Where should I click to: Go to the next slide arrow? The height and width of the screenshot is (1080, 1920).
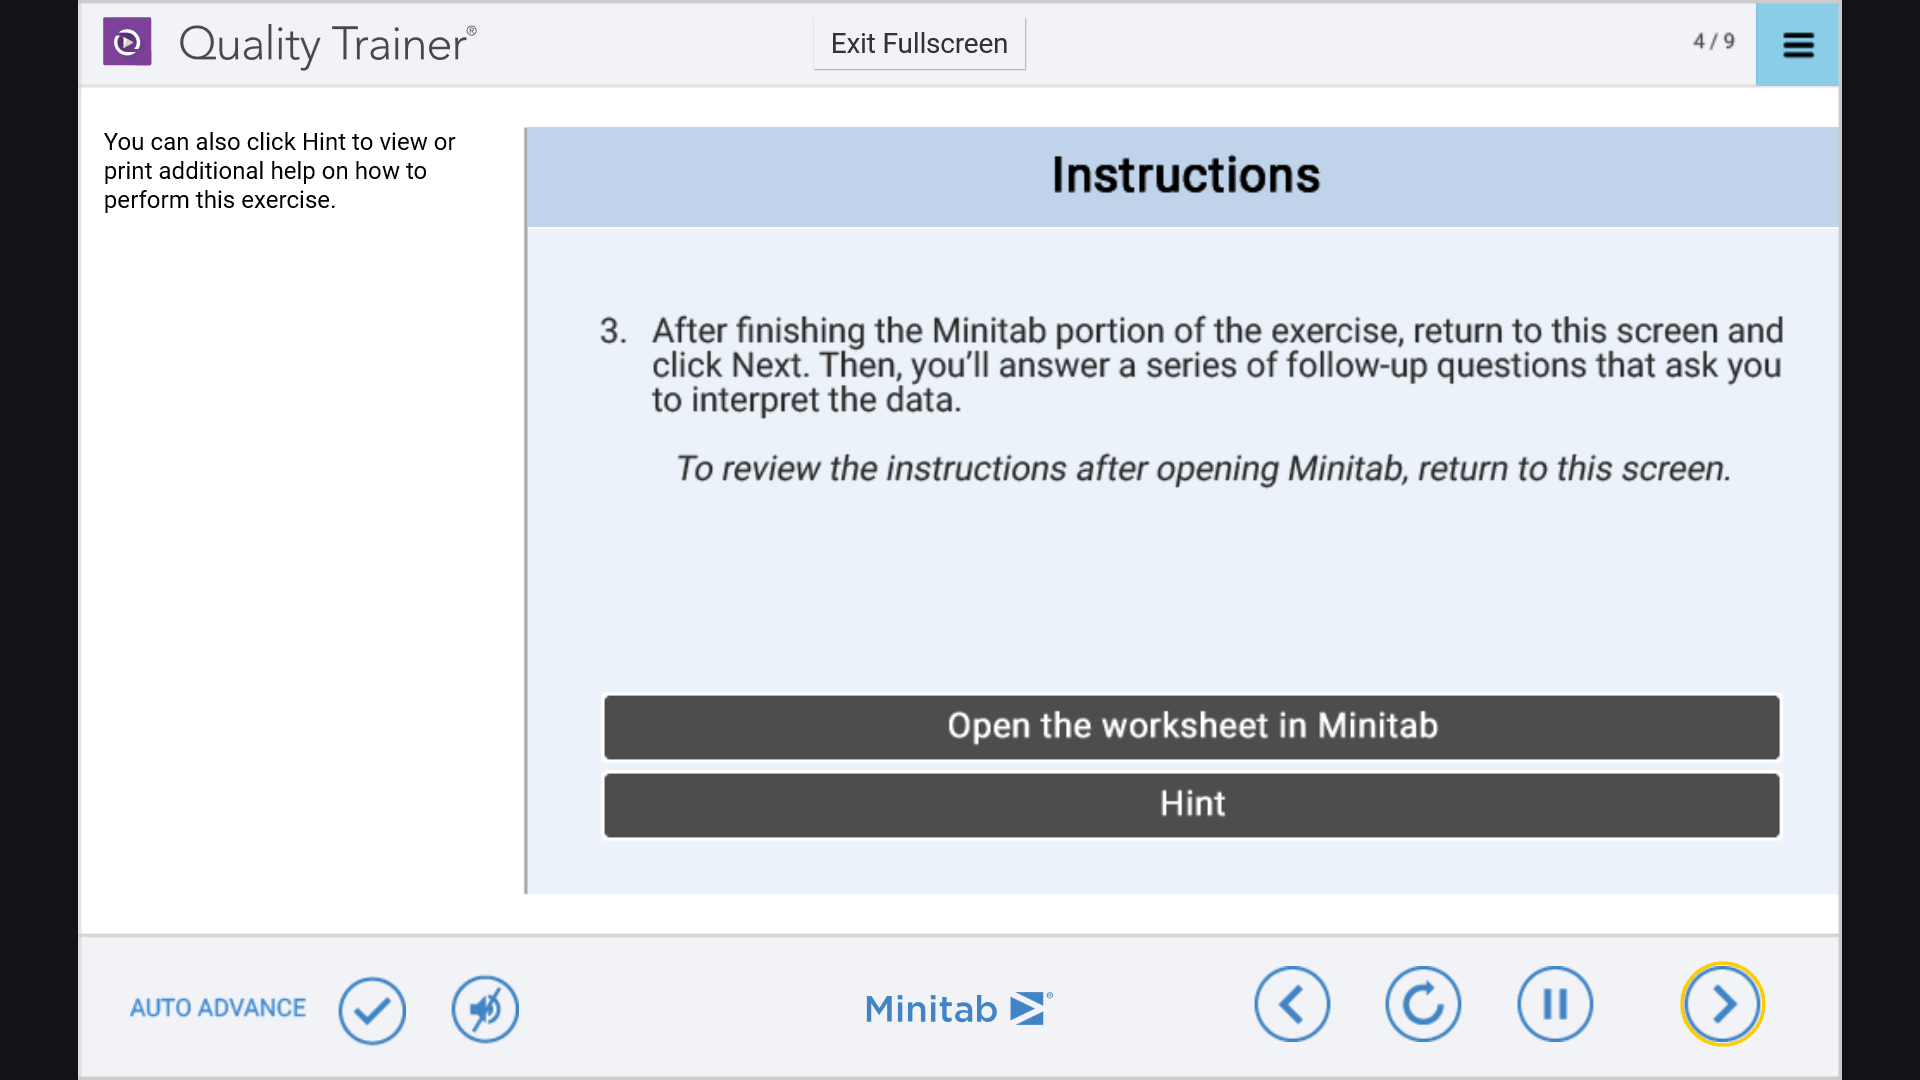coord(1722,1004)
